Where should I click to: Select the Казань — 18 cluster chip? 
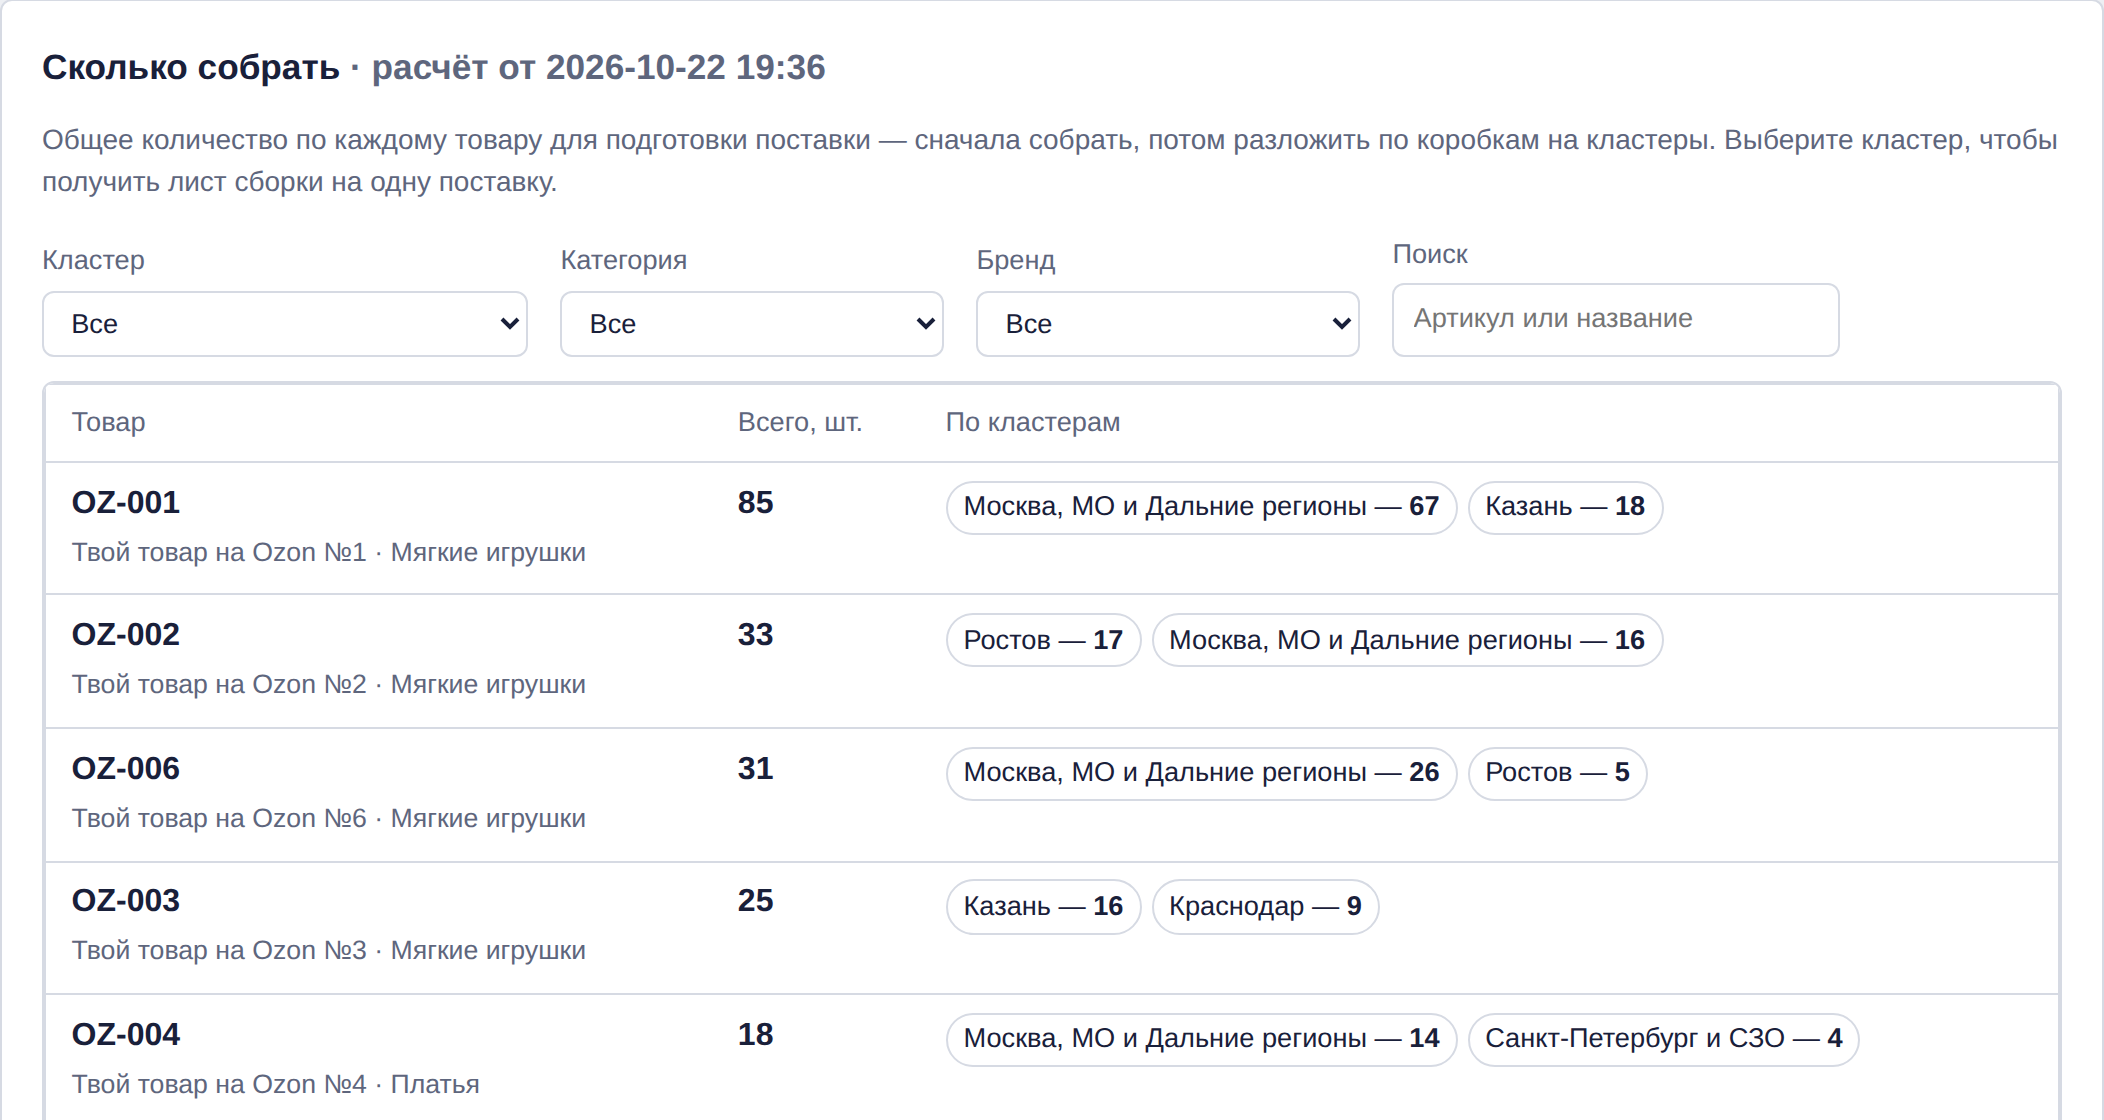click(x=1565, y=507)
